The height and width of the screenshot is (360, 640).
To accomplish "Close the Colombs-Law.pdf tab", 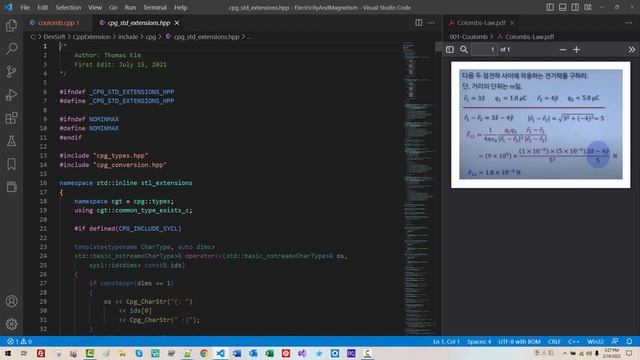I will [x=512, y=23].
